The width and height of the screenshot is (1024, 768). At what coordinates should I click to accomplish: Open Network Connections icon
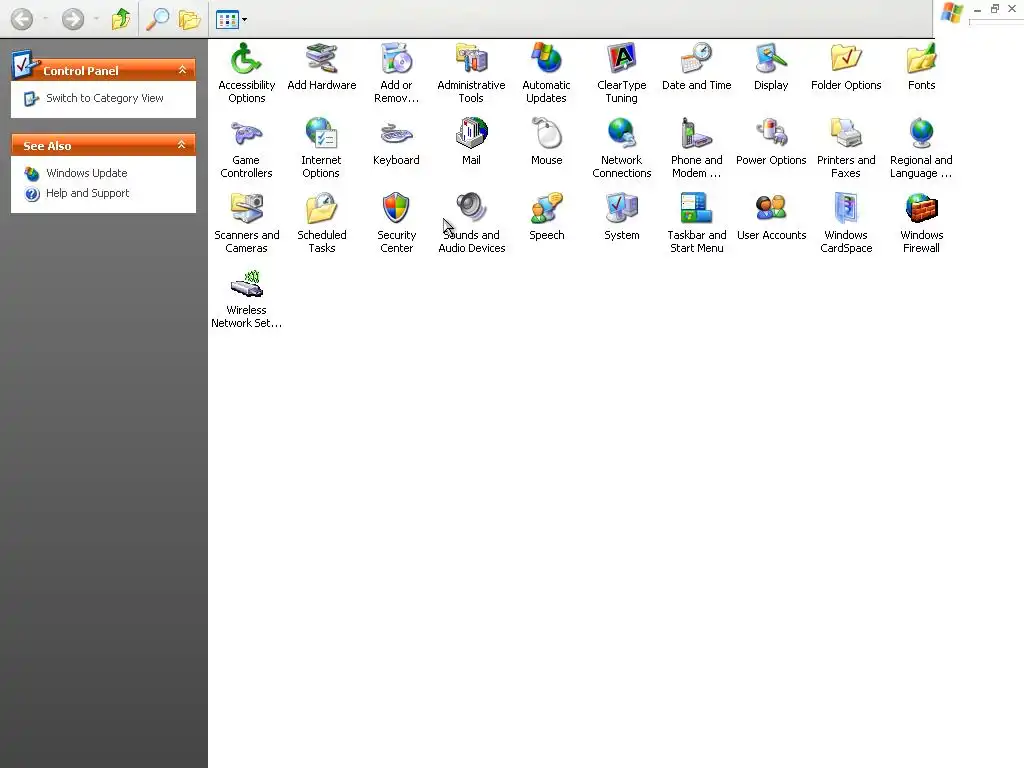point(622,134)
